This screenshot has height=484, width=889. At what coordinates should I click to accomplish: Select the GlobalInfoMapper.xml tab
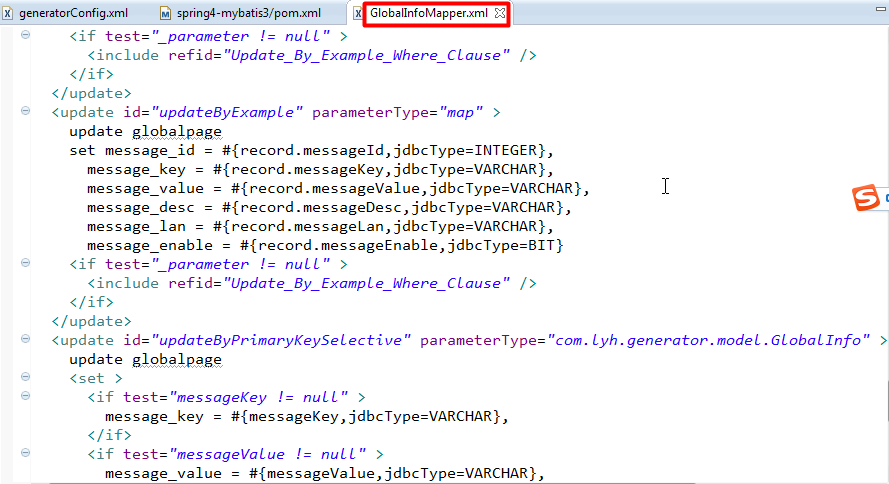(x=429, y=12)
